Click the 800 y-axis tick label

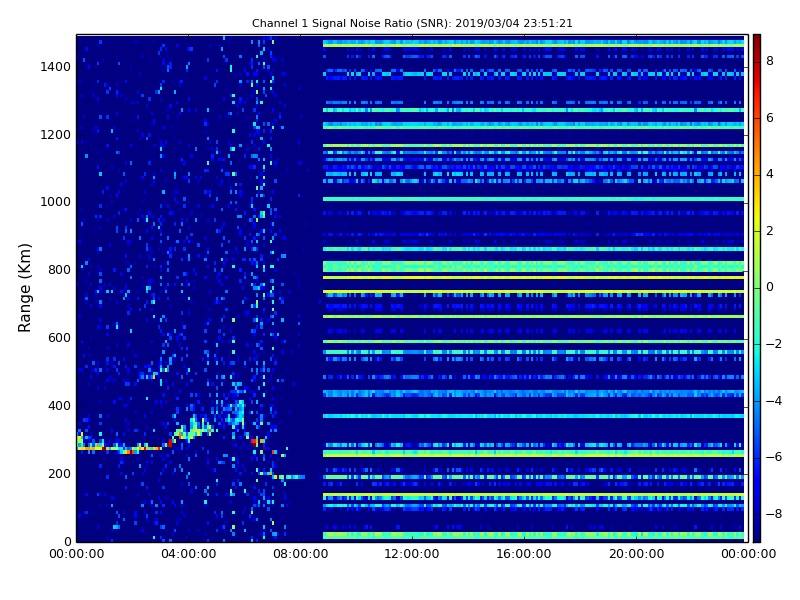59,270
